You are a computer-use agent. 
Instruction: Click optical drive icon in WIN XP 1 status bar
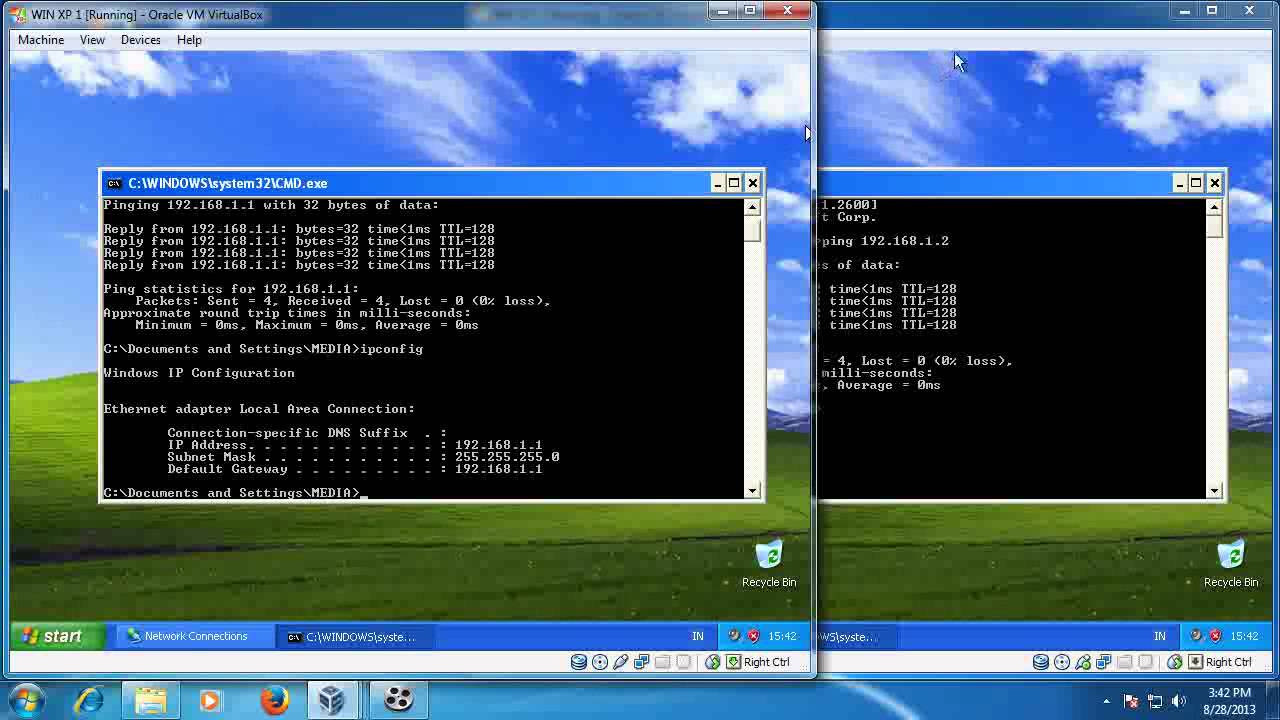(600, 662)
